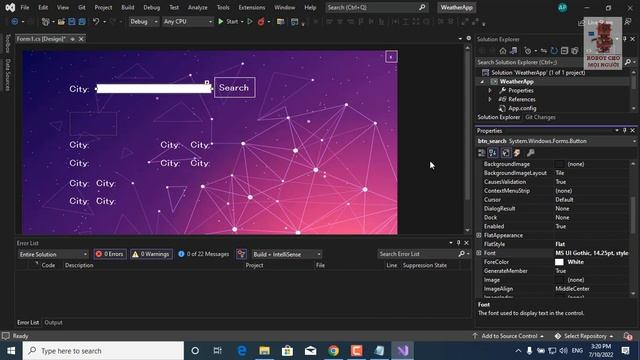
Task: Click the Data Sources side tab
Action: click(7, 75)
